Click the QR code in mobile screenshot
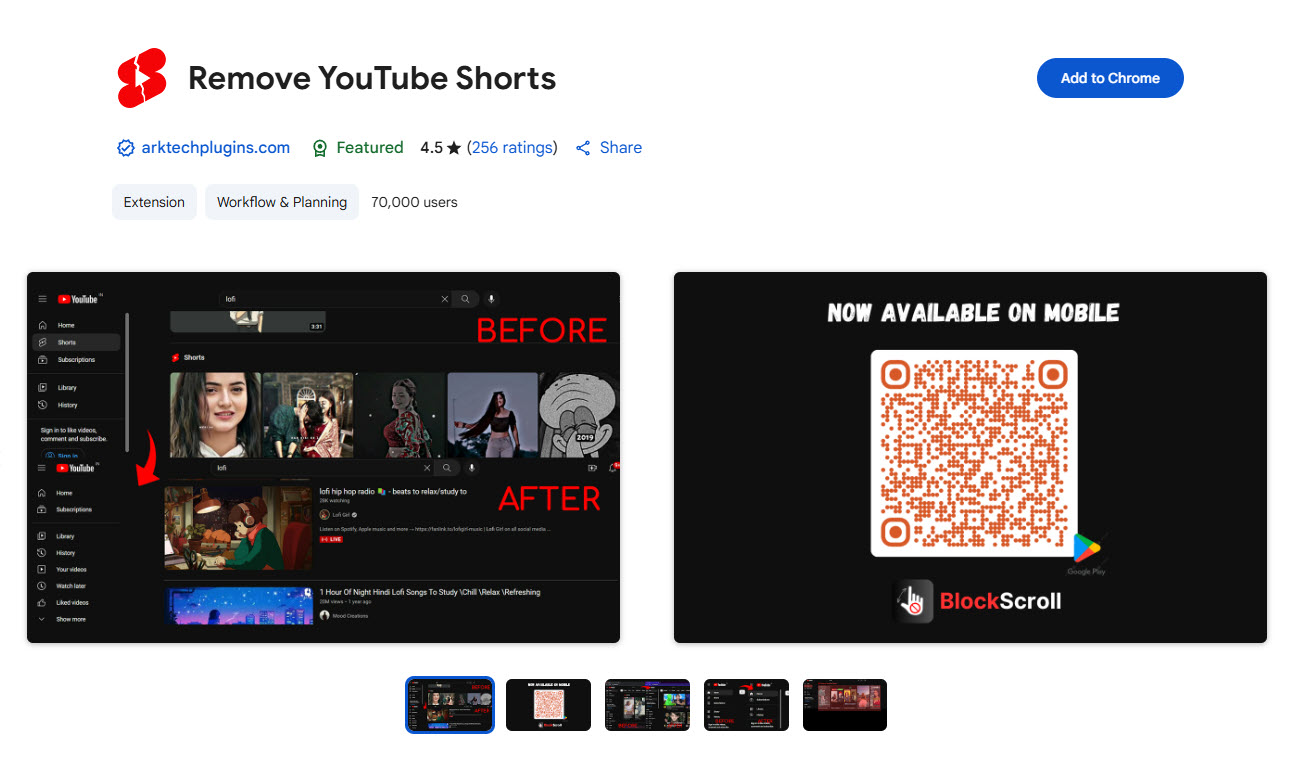The width and height of the screenshot is (1295, 782). click(x=974, y=453)
